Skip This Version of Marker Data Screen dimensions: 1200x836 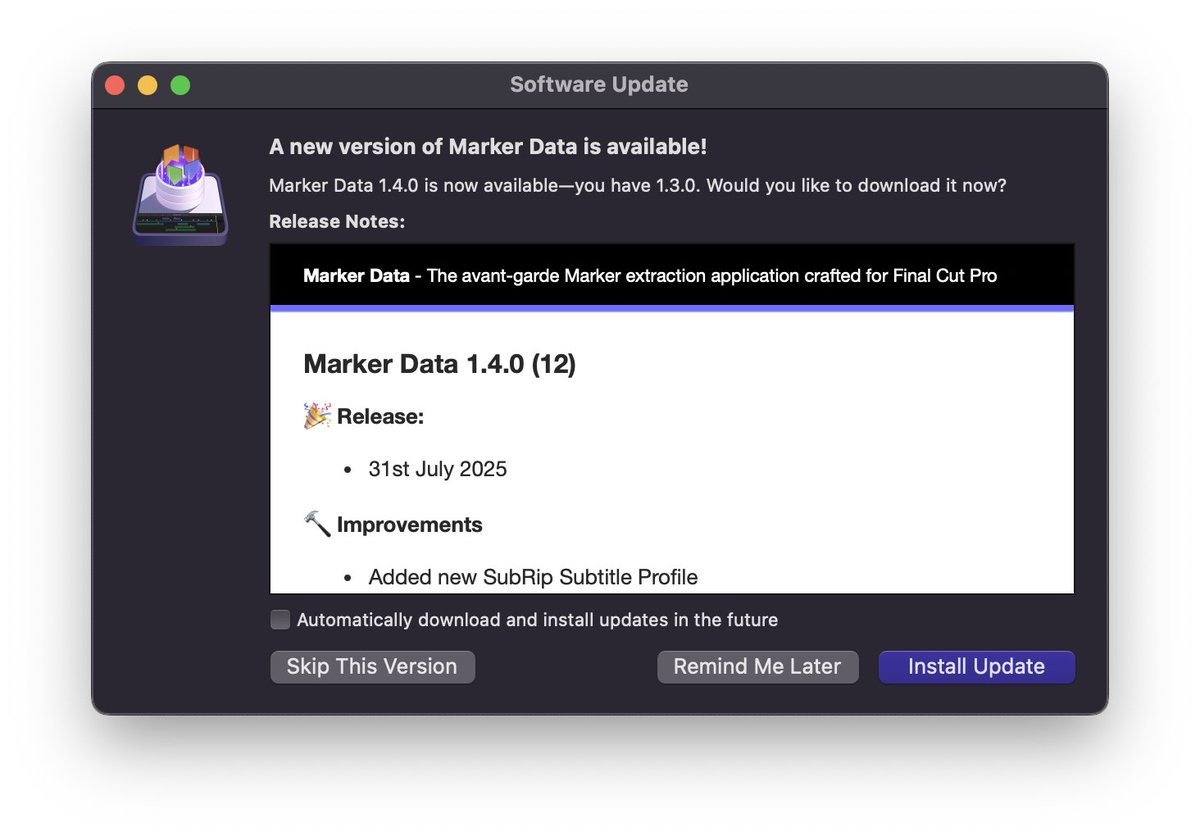(372, 667)
